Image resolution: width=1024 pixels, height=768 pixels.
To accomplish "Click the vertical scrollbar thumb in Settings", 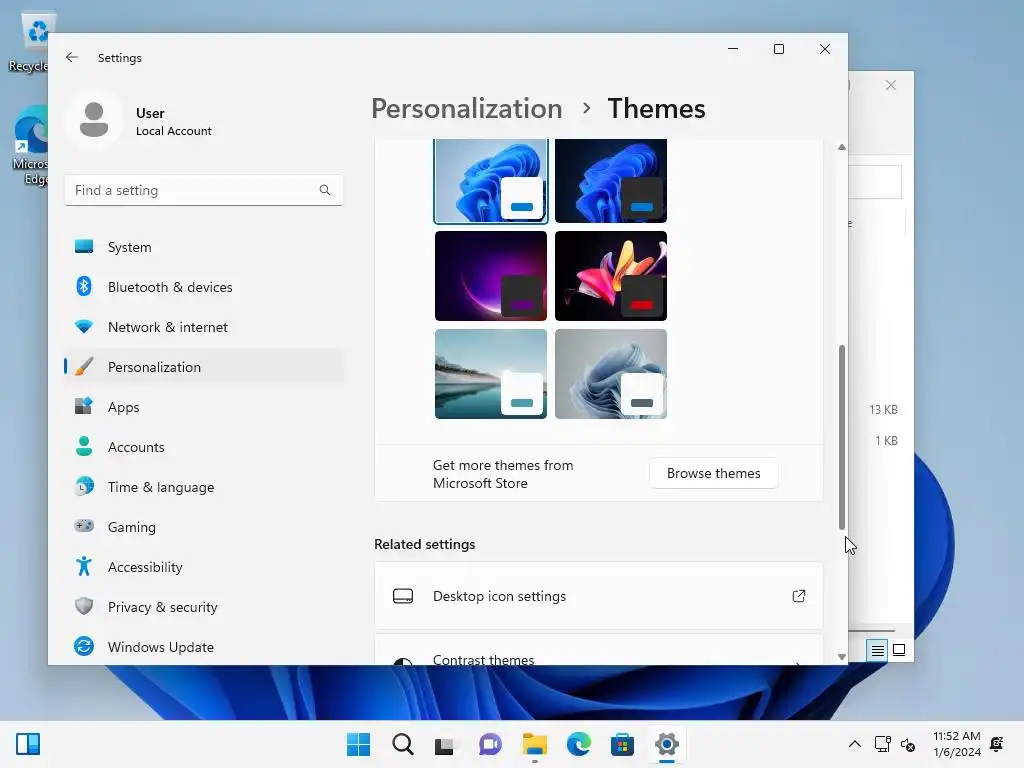I will (842, 438).
